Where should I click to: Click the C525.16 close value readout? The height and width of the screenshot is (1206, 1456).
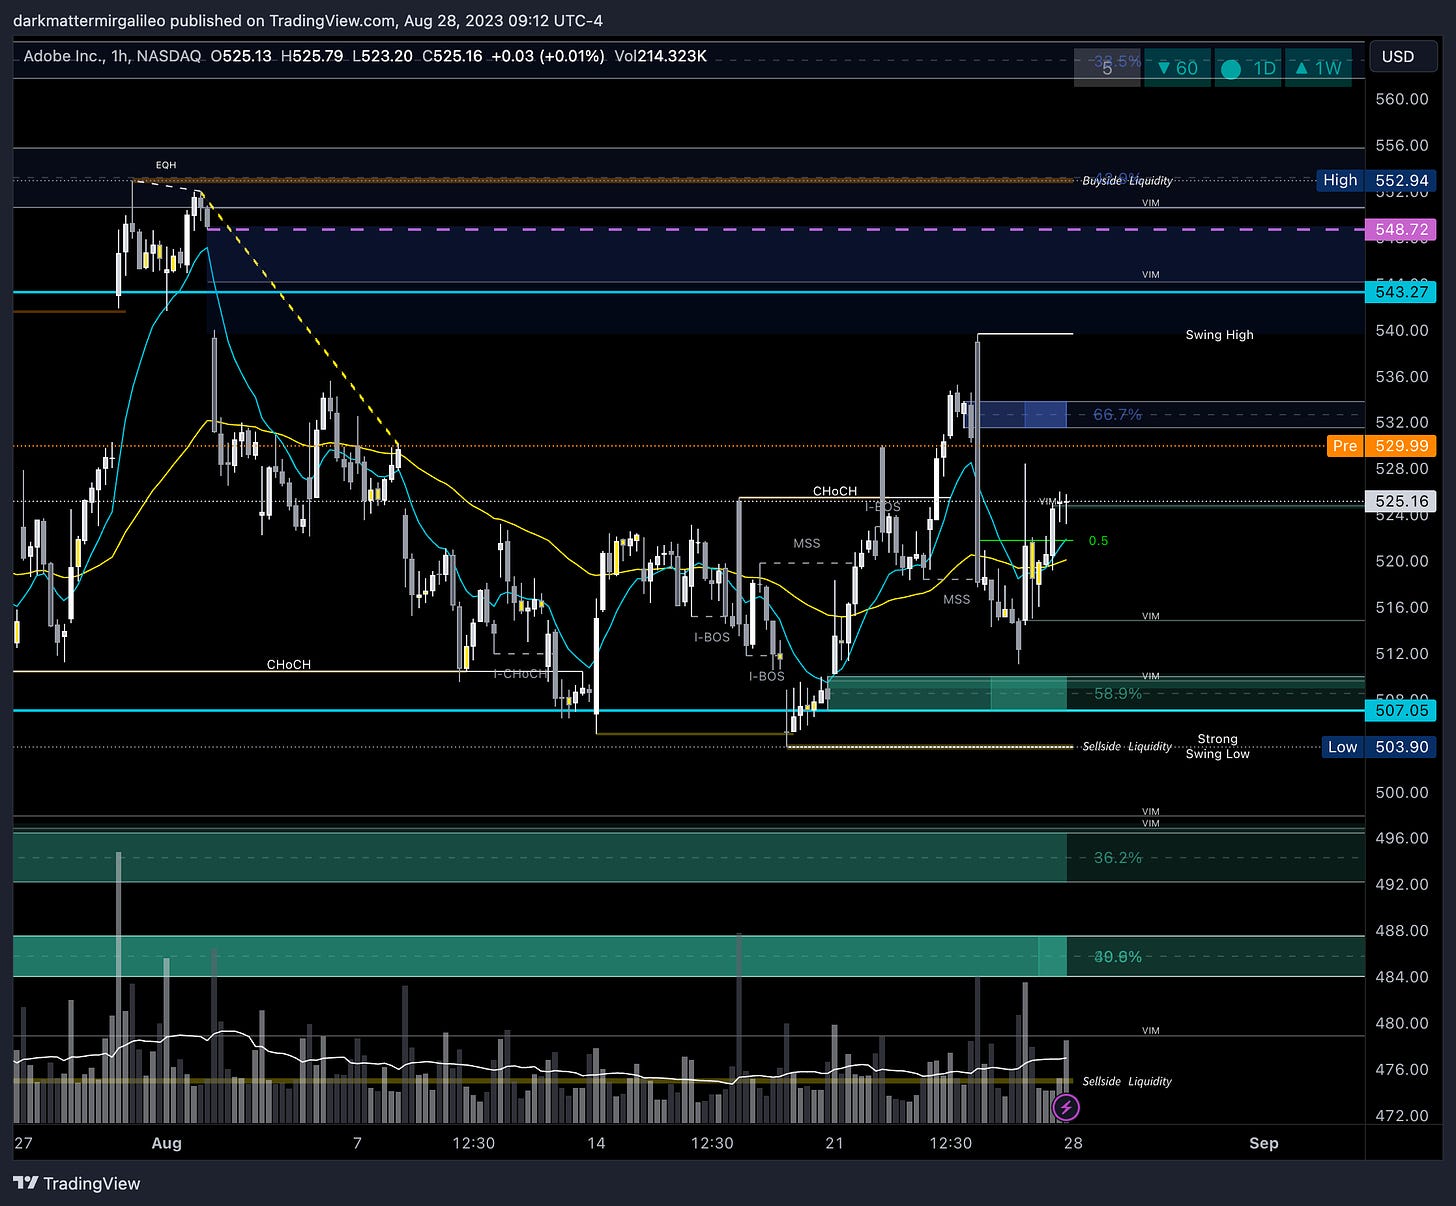(451, 56)
